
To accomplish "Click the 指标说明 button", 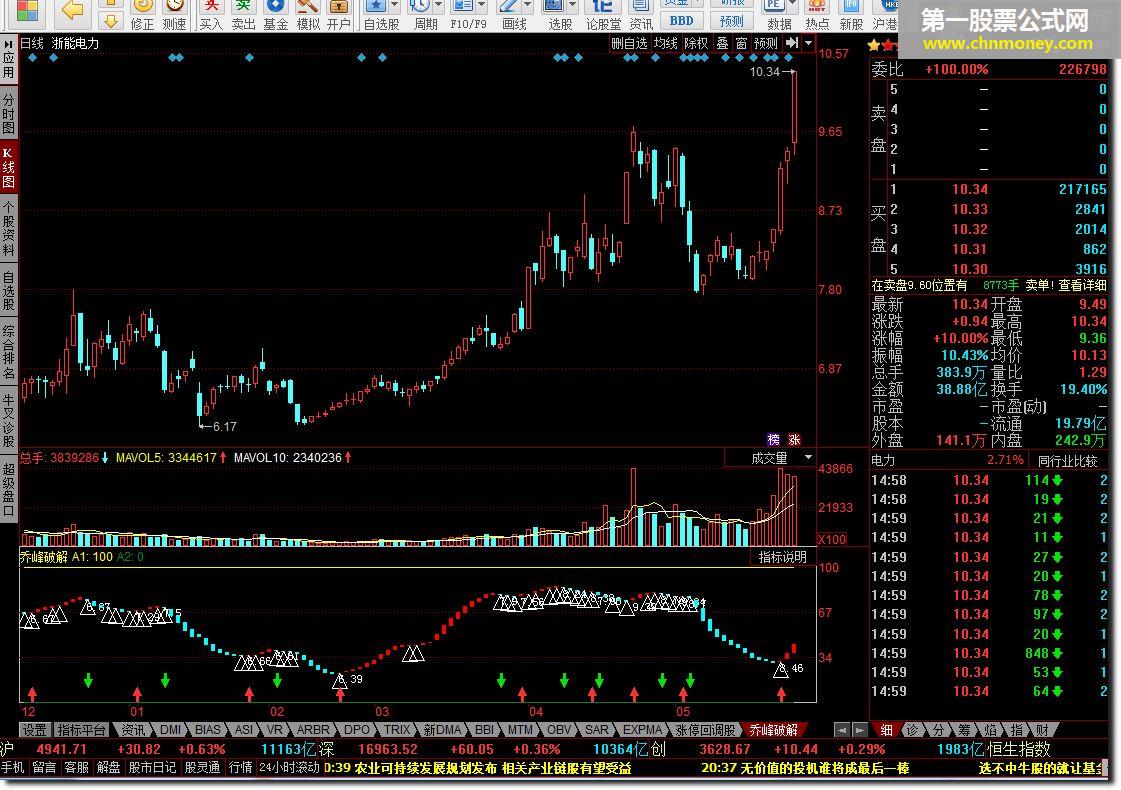I will [782, 557].
